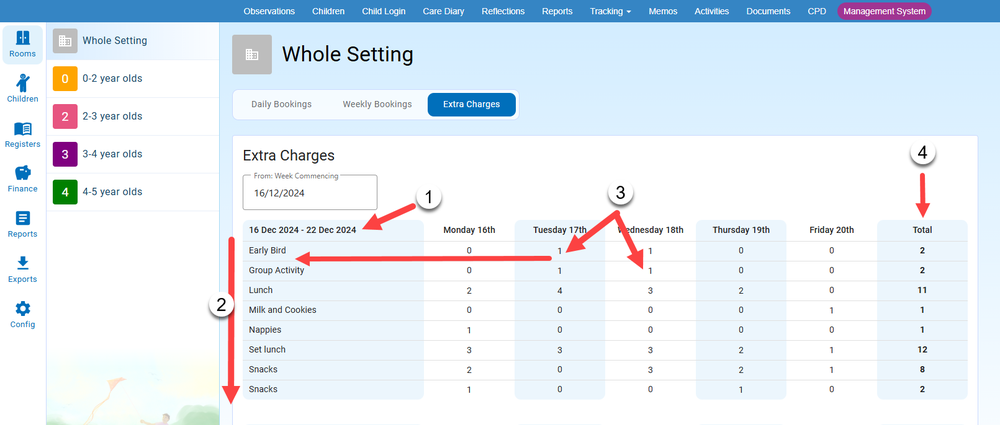This screenshot has height=425, width=1000.
Task: Select Whole Setting in room list
Action: pyautogui.click(x=133, y=41)
